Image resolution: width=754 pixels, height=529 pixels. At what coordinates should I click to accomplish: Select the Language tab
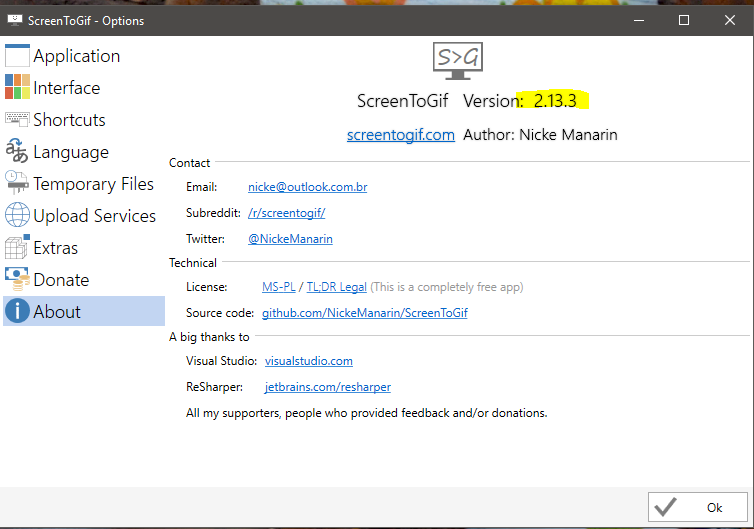84,151
